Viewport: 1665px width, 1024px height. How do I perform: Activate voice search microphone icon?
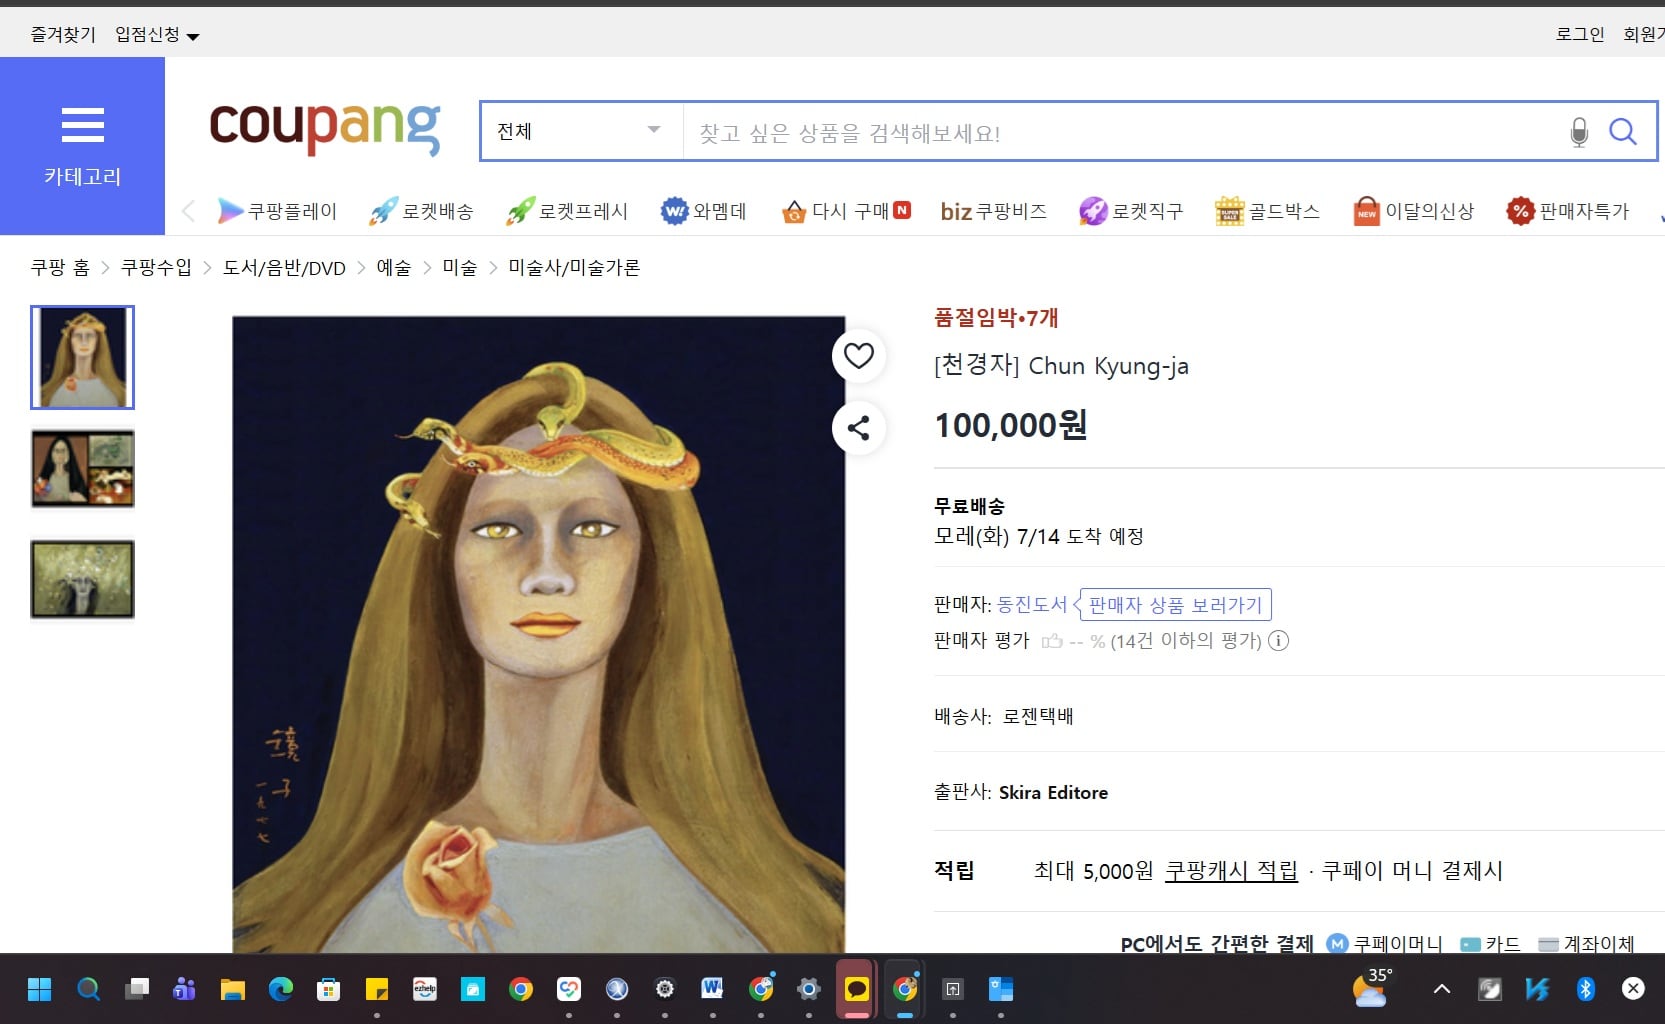click(1579, 132)
